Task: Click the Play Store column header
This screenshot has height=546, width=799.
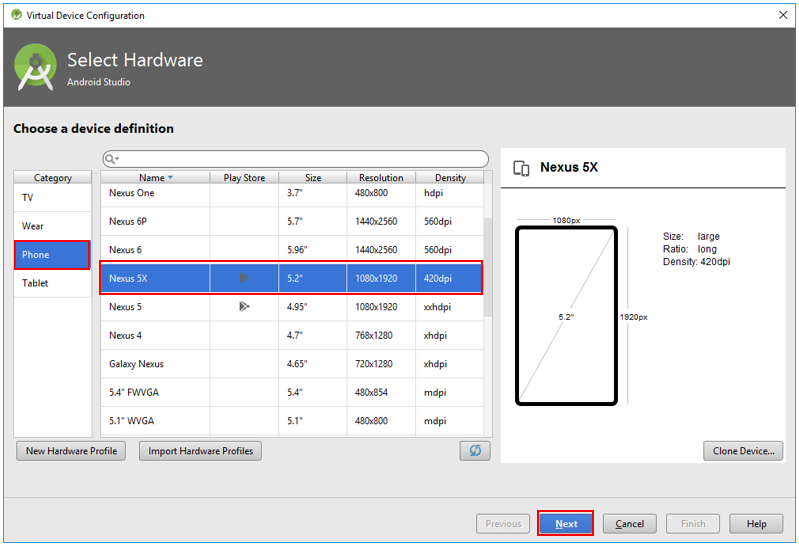Action: 244,177
